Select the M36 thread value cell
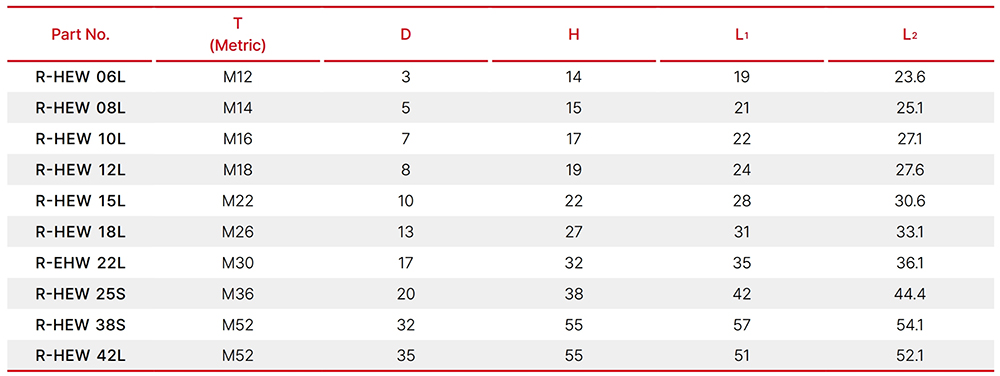Viewport: 1000px width, 376px height. [238, 294]
